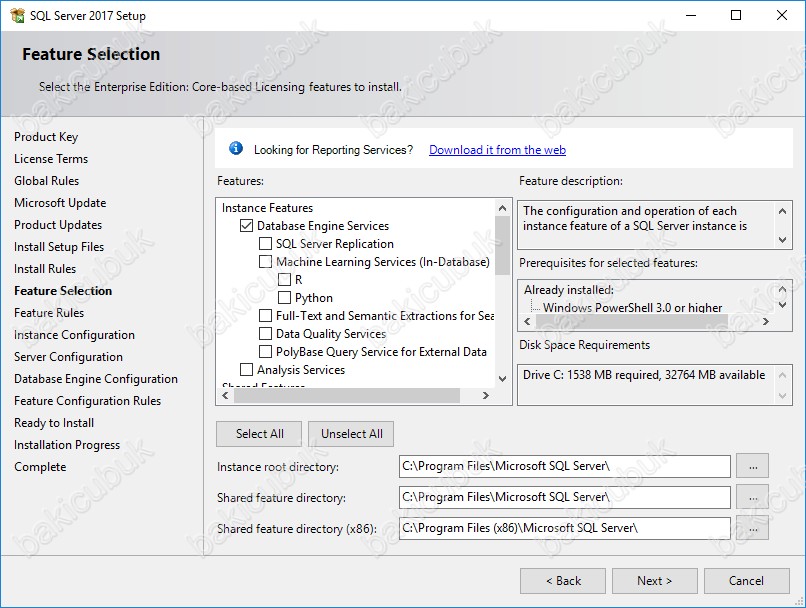This screenshot has height=608, width=806.
Task: Open the Download it from the web link
Action: coord(497,150)
